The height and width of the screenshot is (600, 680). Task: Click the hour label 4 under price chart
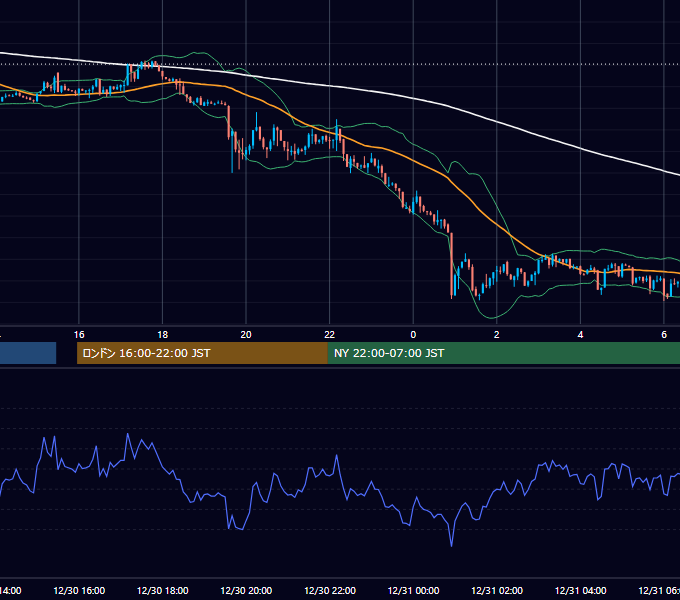pyautogui.click(x=580, y=335)
